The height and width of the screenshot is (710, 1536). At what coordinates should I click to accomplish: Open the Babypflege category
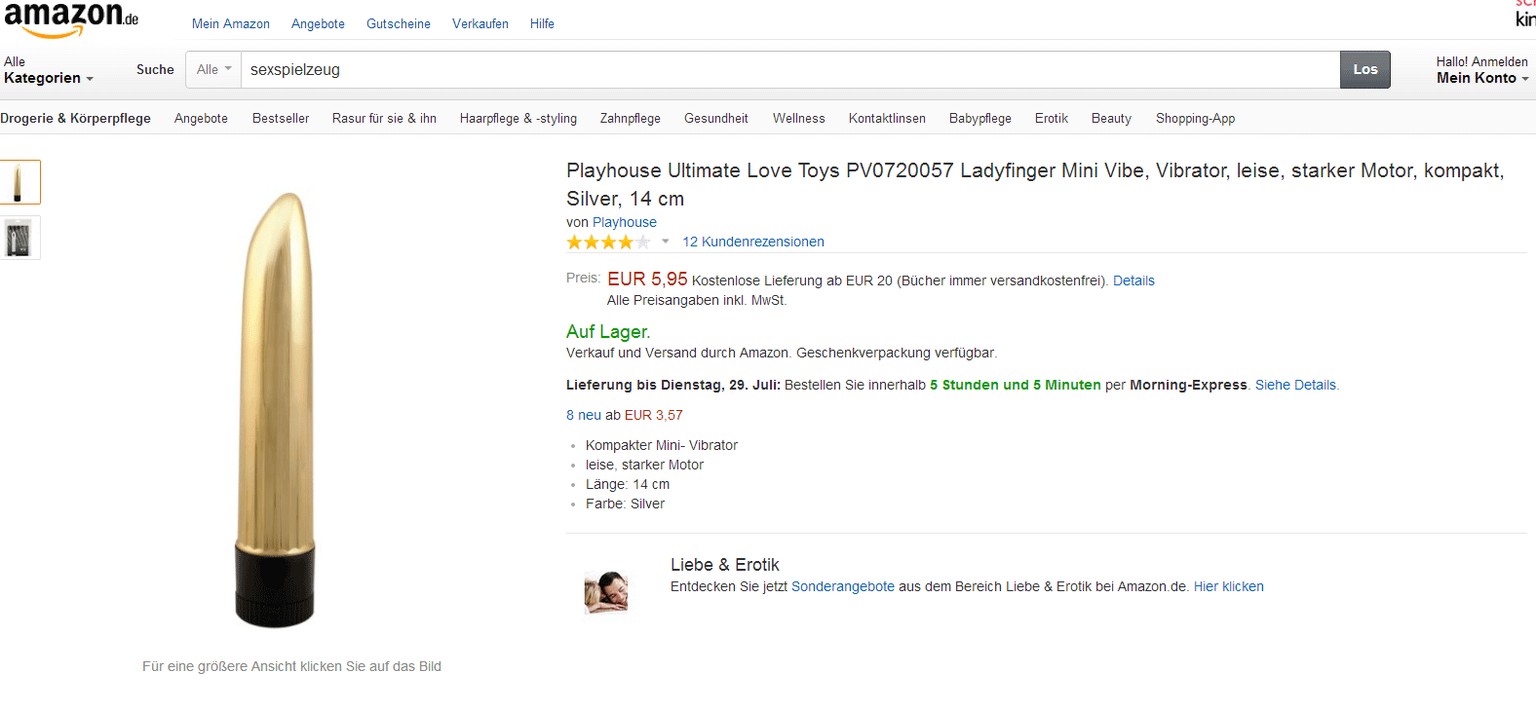pyautogui.click(x=980, y=118)
